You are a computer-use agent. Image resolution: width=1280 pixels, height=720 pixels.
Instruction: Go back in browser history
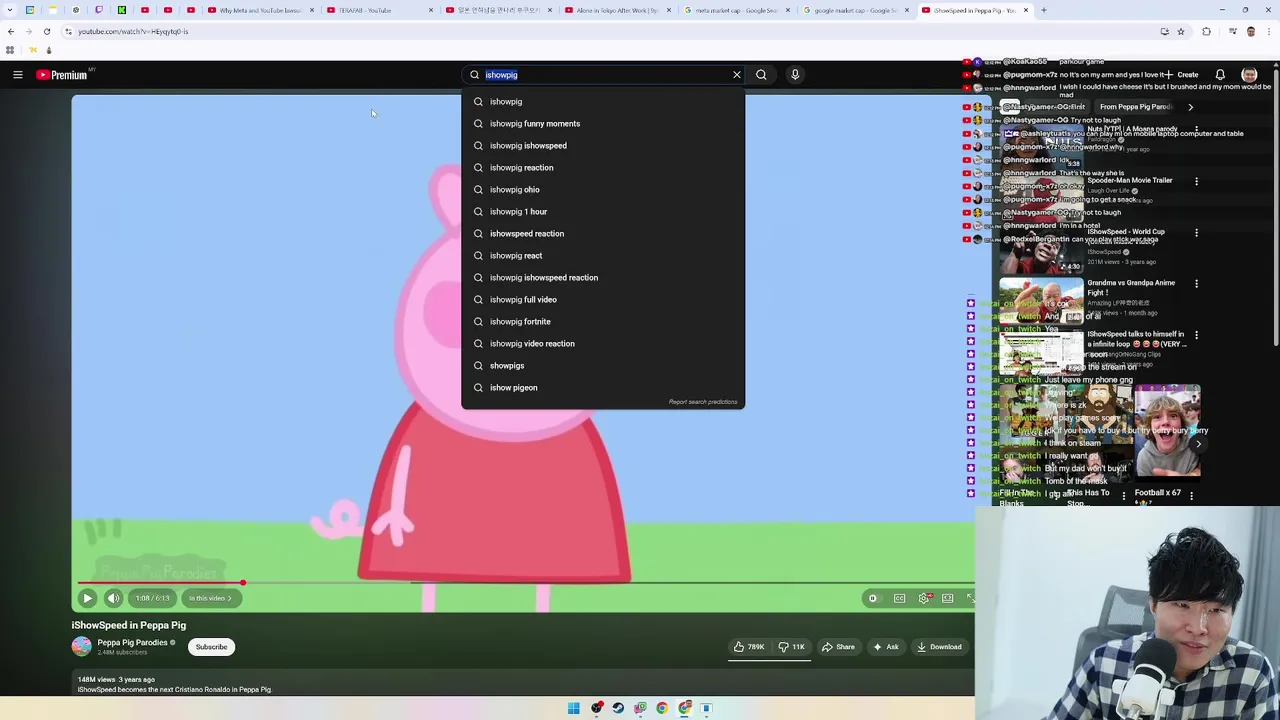11,31
